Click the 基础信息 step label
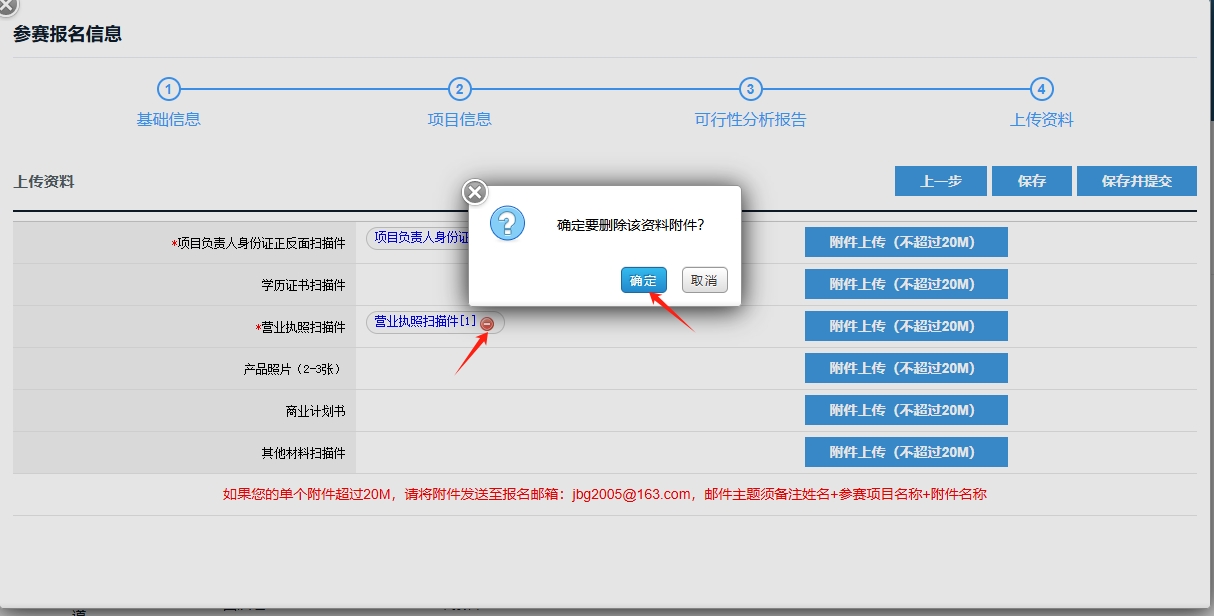 169,119
